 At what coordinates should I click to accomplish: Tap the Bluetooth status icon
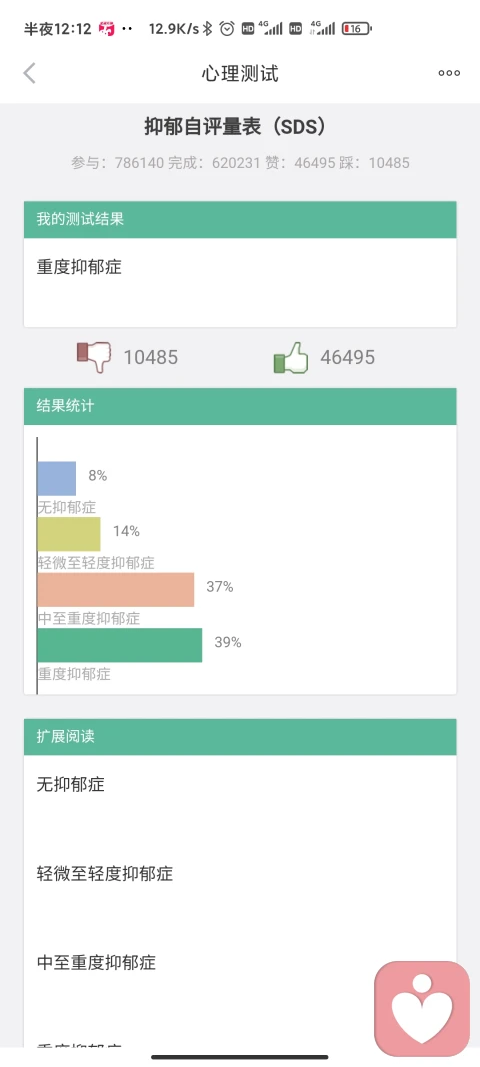pos(208,29)
